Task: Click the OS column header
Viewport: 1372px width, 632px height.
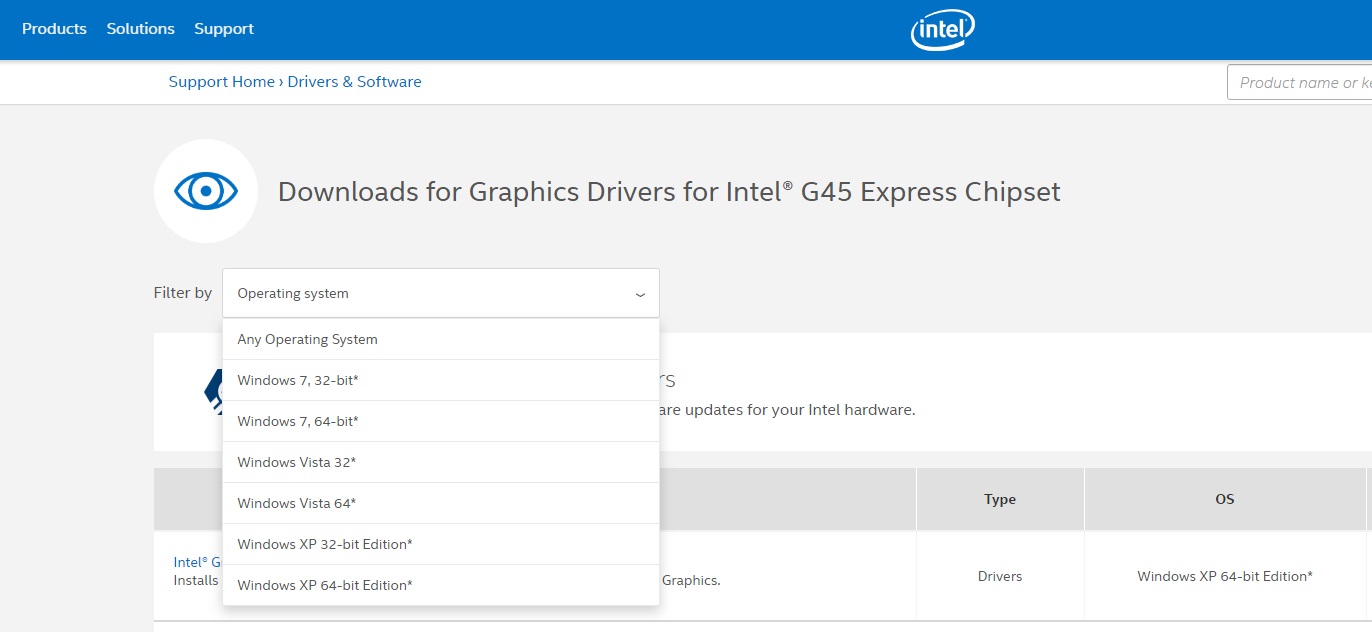Action: click(1225, 499)
